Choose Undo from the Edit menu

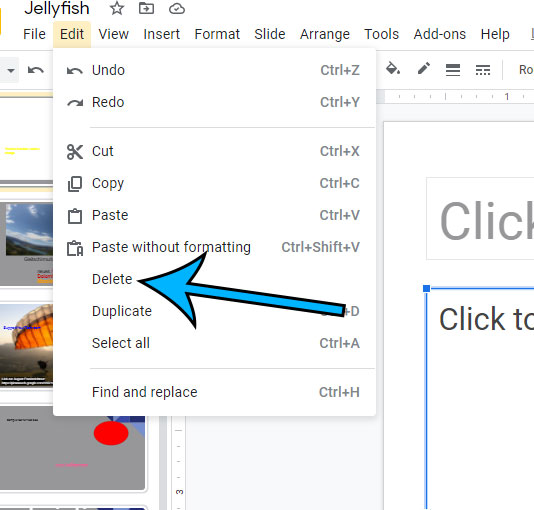(215, 70)
